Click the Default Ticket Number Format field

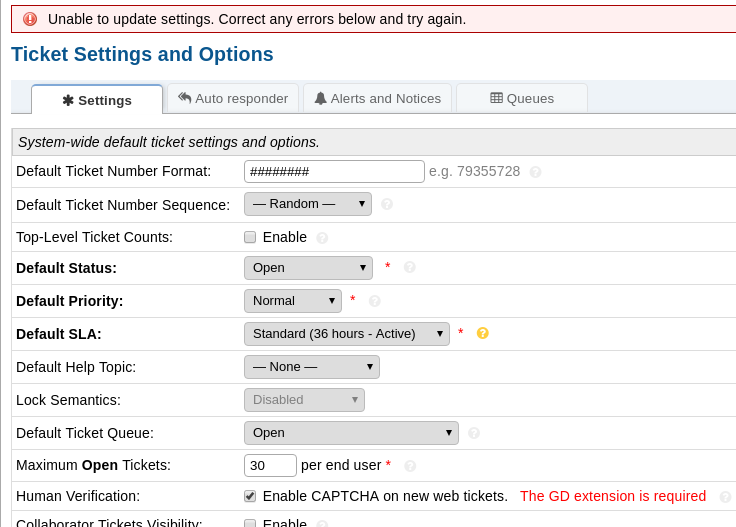(334, 171)
